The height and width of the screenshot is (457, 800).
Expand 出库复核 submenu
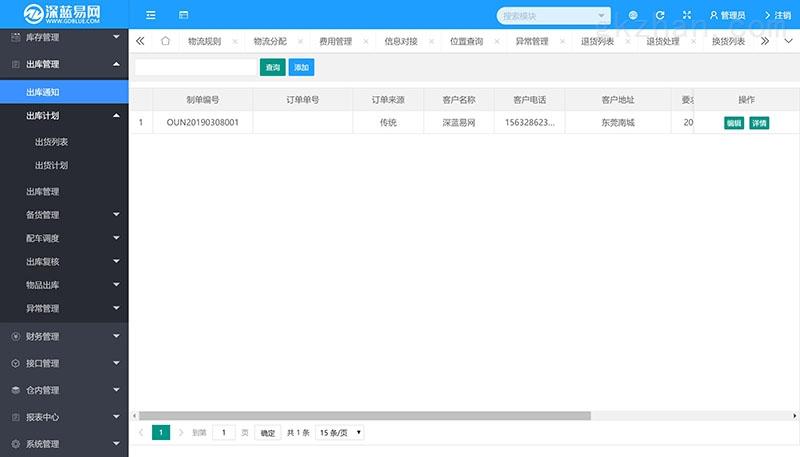point(64,262)
